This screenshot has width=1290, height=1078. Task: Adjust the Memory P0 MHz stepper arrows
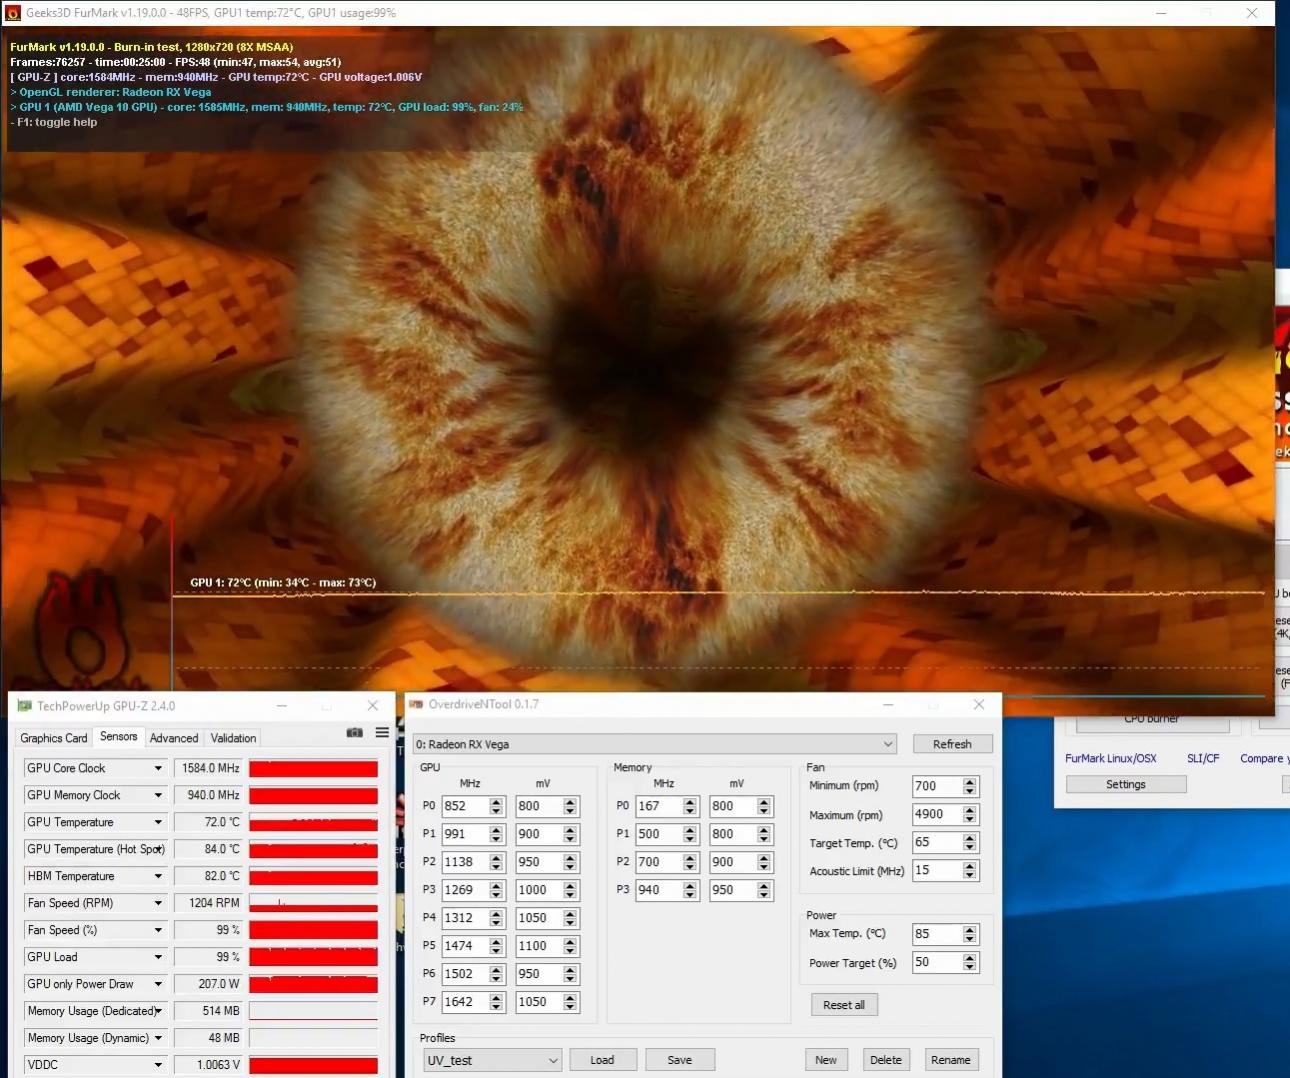coord(690,806)
